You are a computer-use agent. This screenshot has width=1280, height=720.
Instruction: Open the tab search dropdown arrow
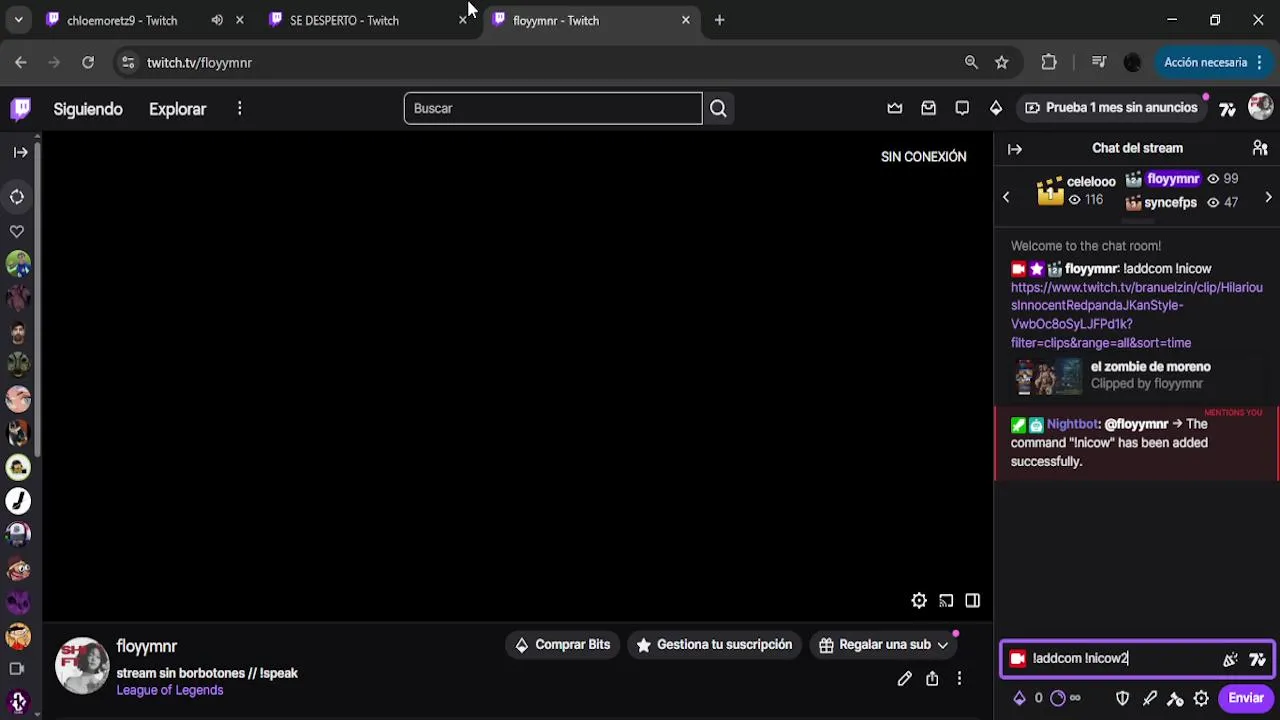click(18, 20)
